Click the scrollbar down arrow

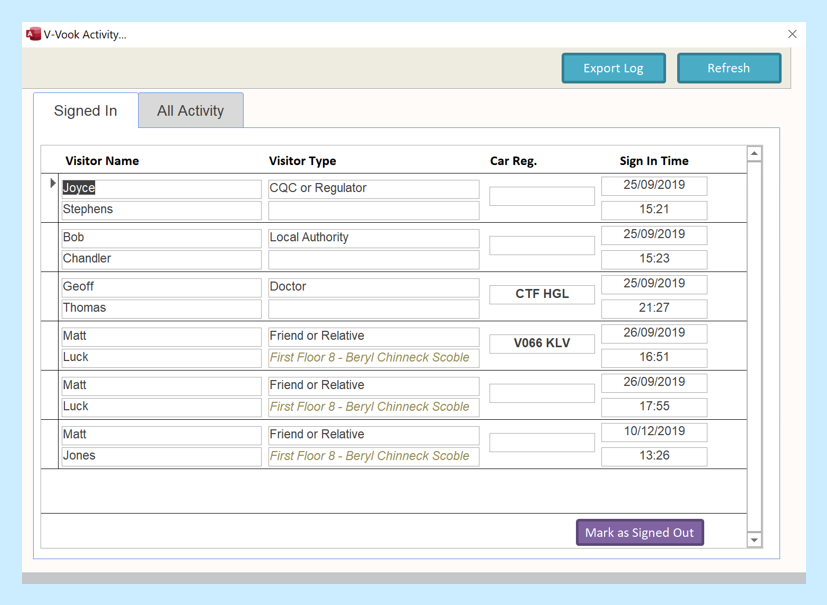point(754,540)
